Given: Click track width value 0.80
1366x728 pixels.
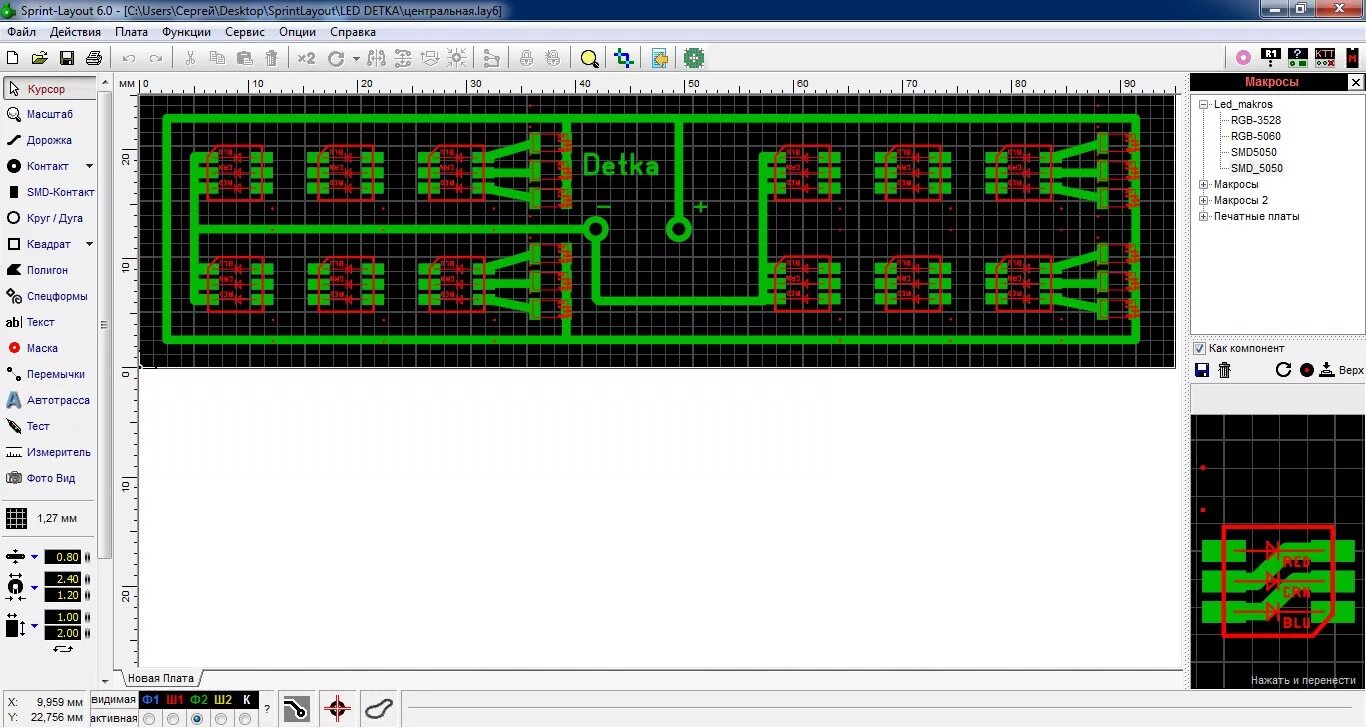Looking at the screenshot, I should click(x=62, y=557).
